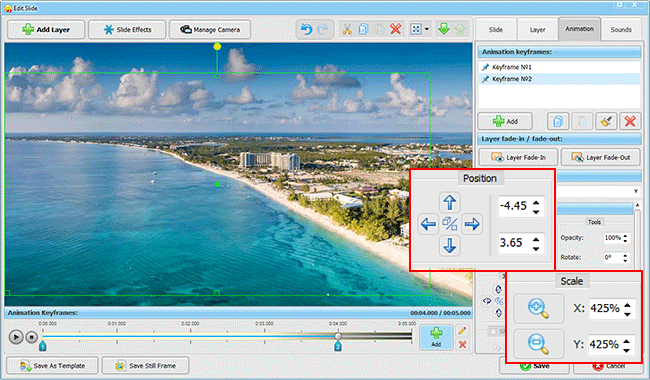Select keyframe marker 1 on timeline
Image resolution: width=650 pixels, height=380 pixels.
click(x=42, y=346)
